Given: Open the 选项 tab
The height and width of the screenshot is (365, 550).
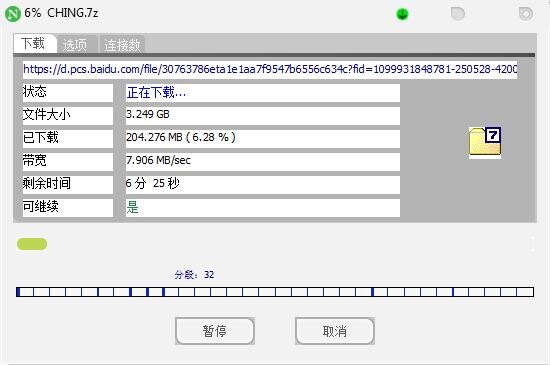Looking at the screenshot, I should [76, 45].
